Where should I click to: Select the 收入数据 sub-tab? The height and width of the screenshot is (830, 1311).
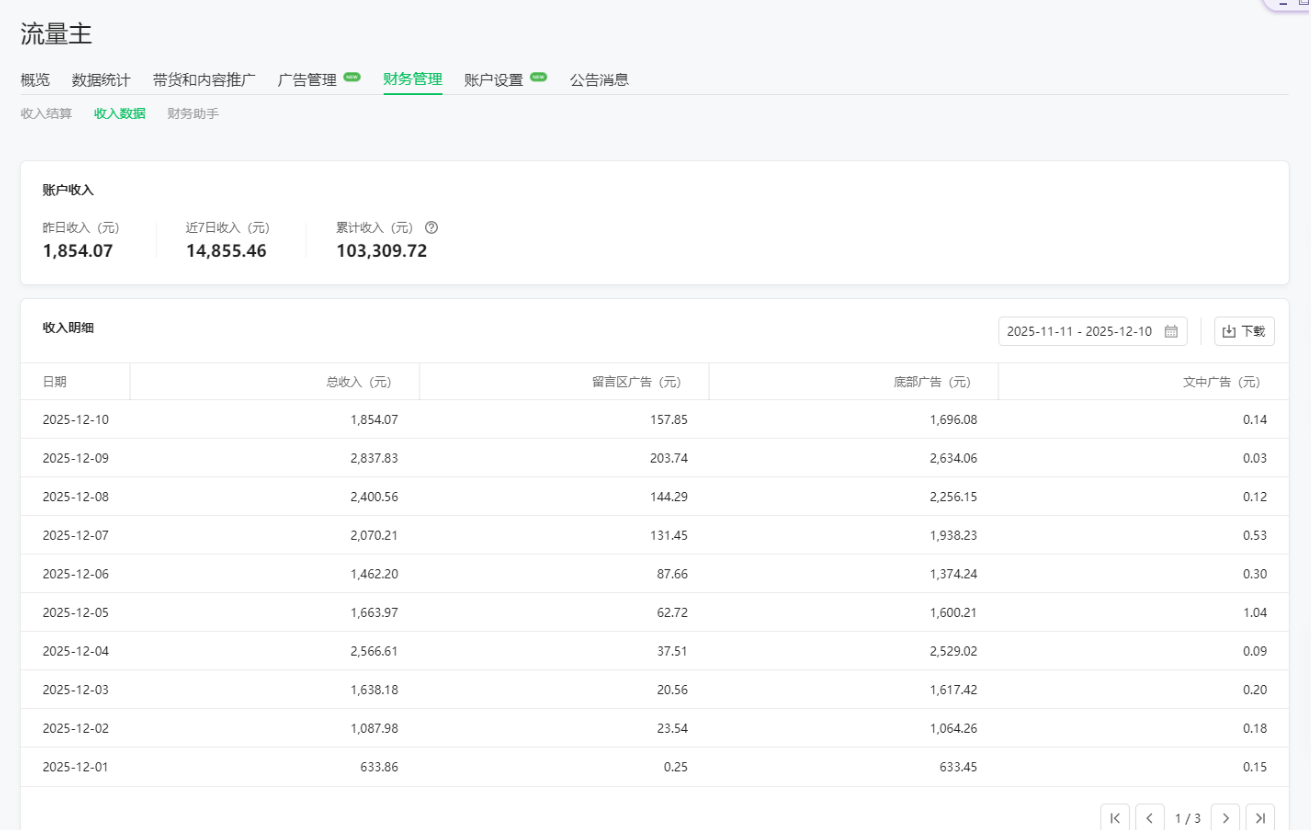coord(119,114)
